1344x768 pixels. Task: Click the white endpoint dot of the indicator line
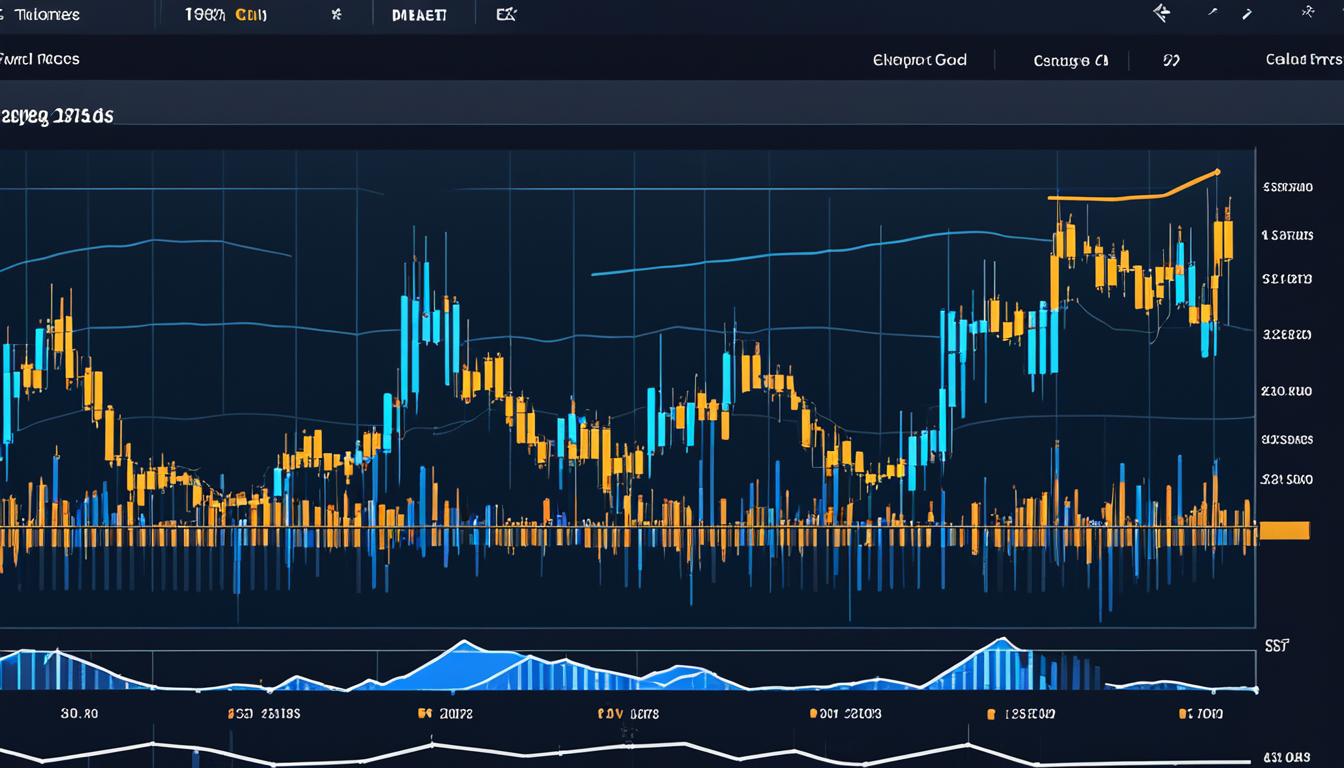pyautogui.click(x=1256, y=689)
